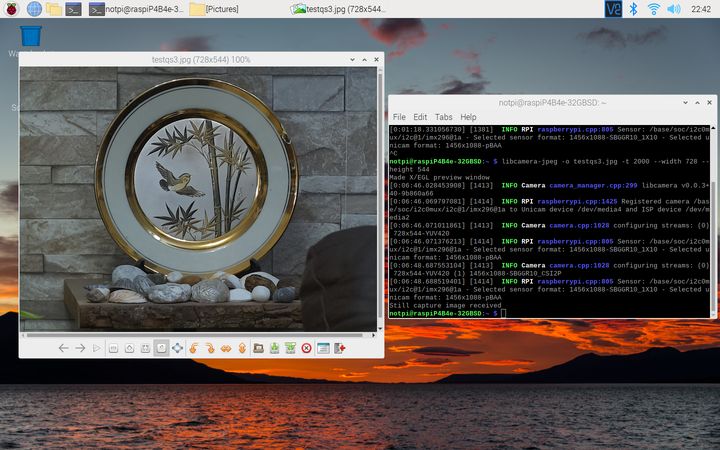The width and height of the screenshot is (720, 450).
Task: Save image as a new file
Action: coord(290,349)
